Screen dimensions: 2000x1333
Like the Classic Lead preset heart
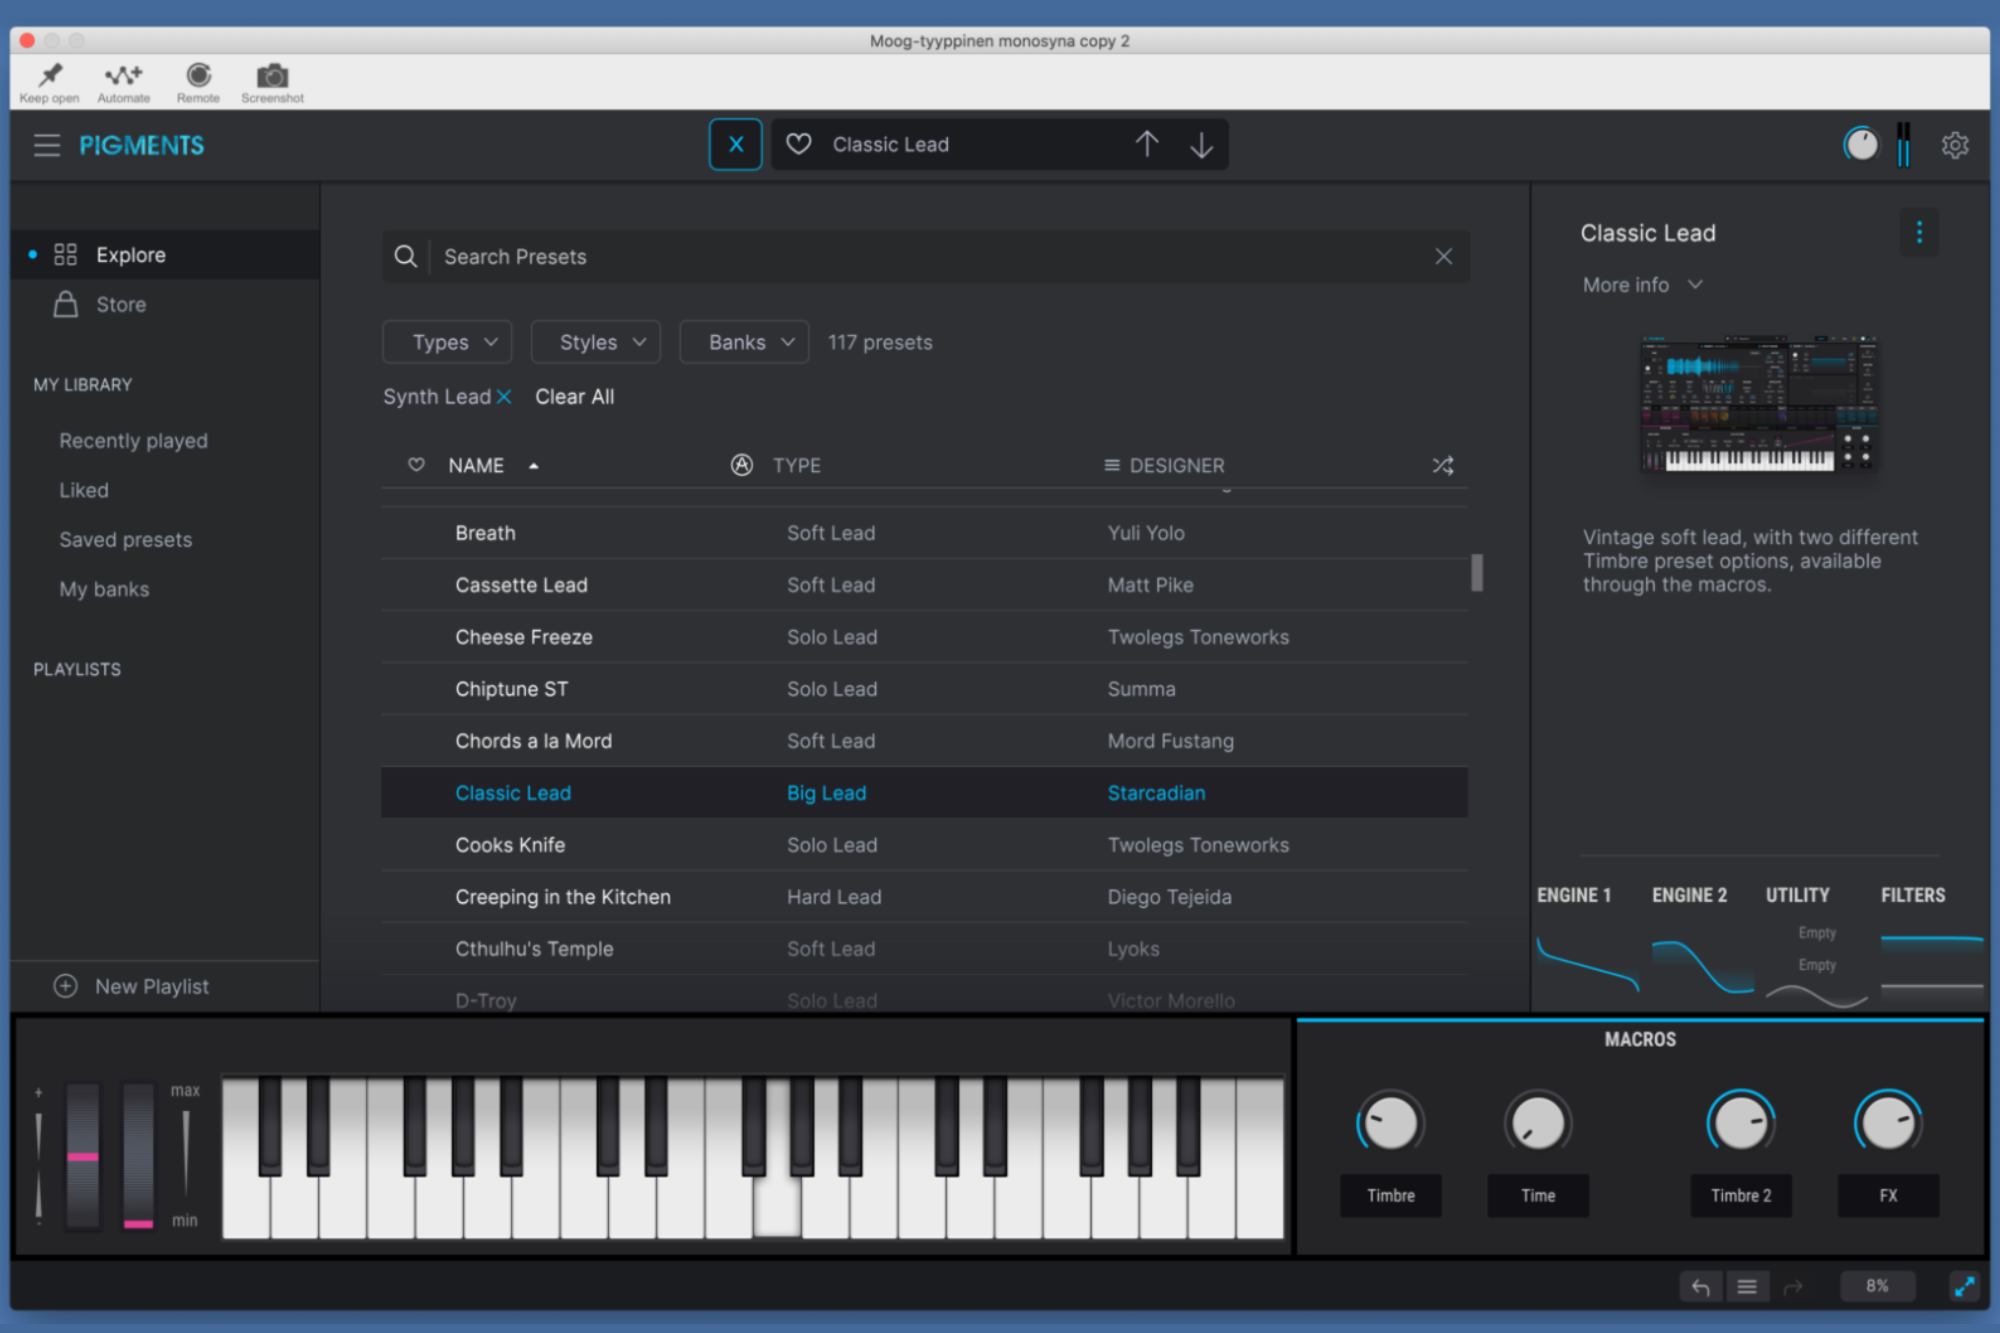pyautogui.click(x=799, y=144)
